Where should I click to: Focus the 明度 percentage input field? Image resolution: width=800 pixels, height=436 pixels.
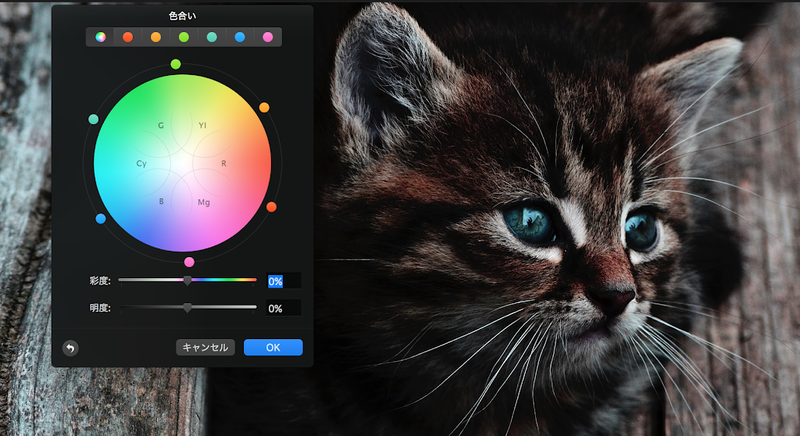(x=283, y=309)
